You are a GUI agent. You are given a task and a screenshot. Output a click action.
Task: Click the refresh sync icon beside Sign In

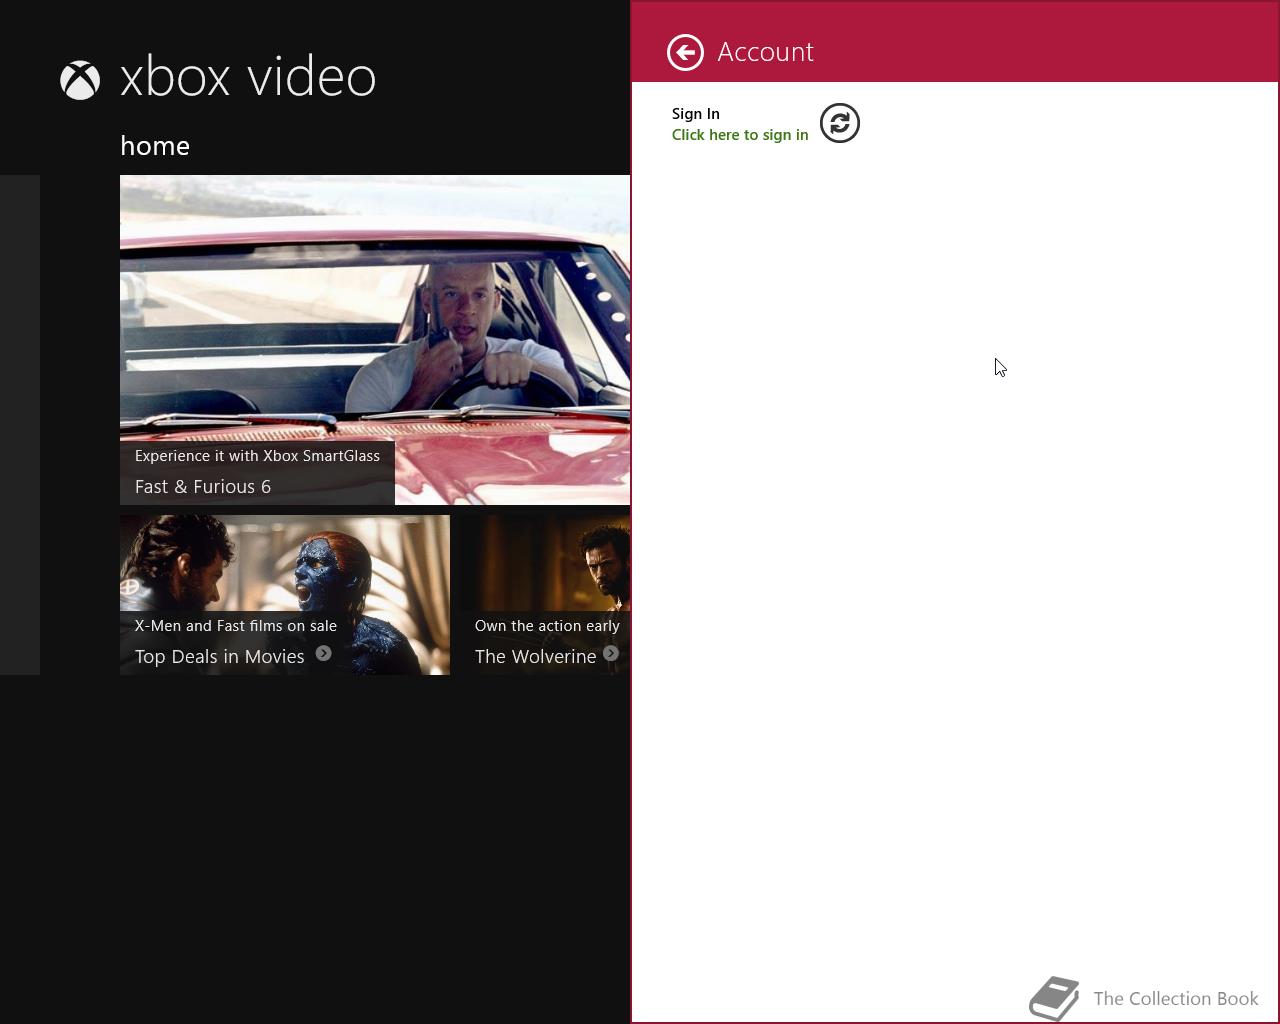click(840, 123)
